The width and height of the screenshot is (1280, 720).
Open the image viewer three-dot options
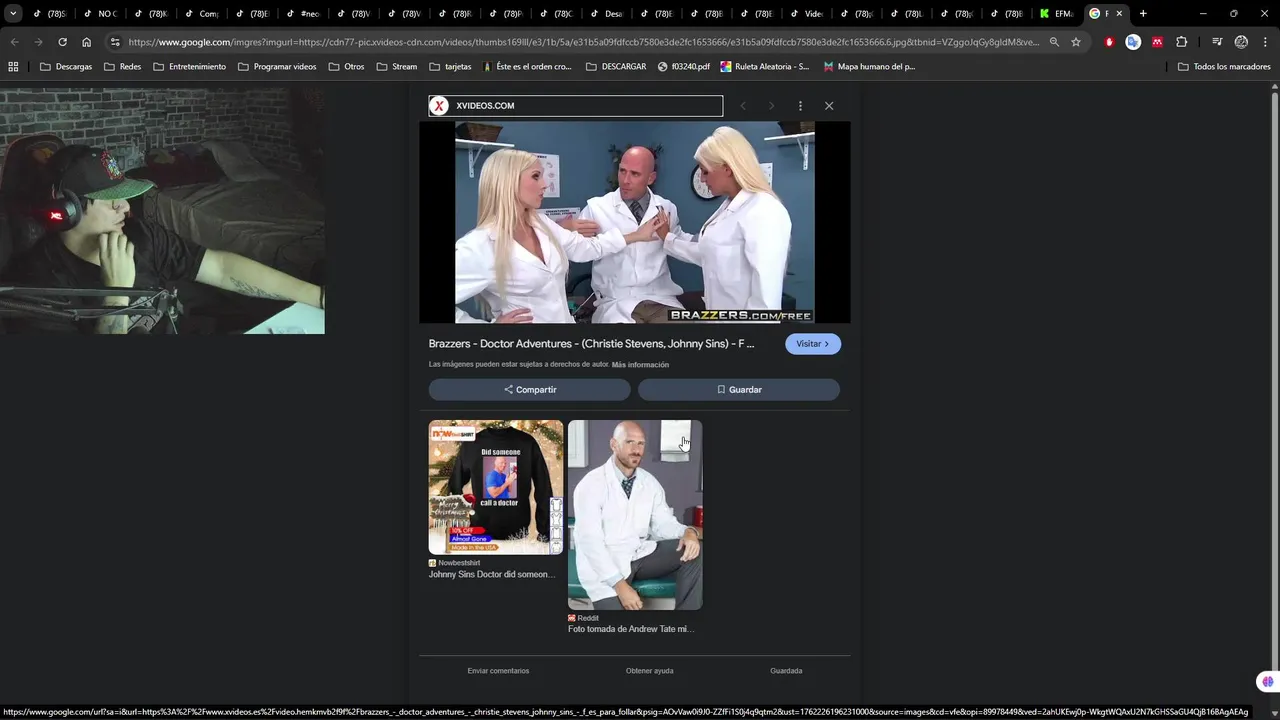tap(800, 106)
